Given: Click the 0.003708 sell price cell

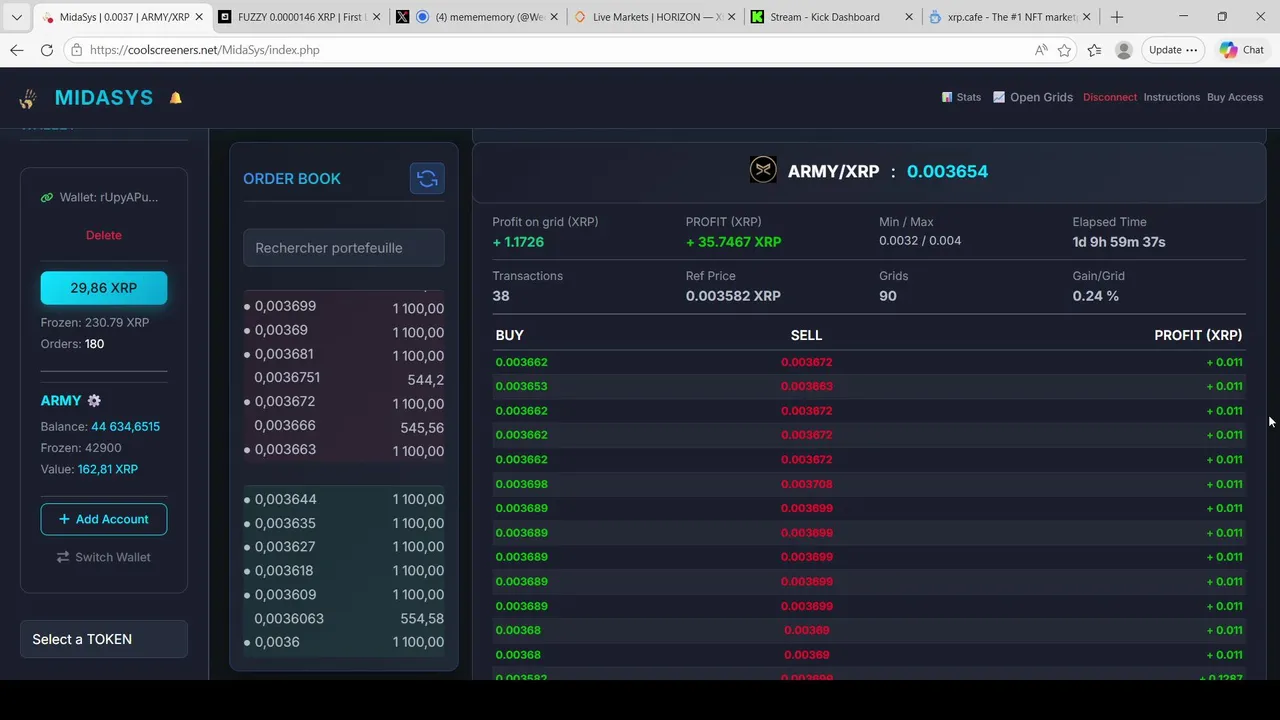Looking at the screenshot, I should pyautogui.click(x=806, y=484).
